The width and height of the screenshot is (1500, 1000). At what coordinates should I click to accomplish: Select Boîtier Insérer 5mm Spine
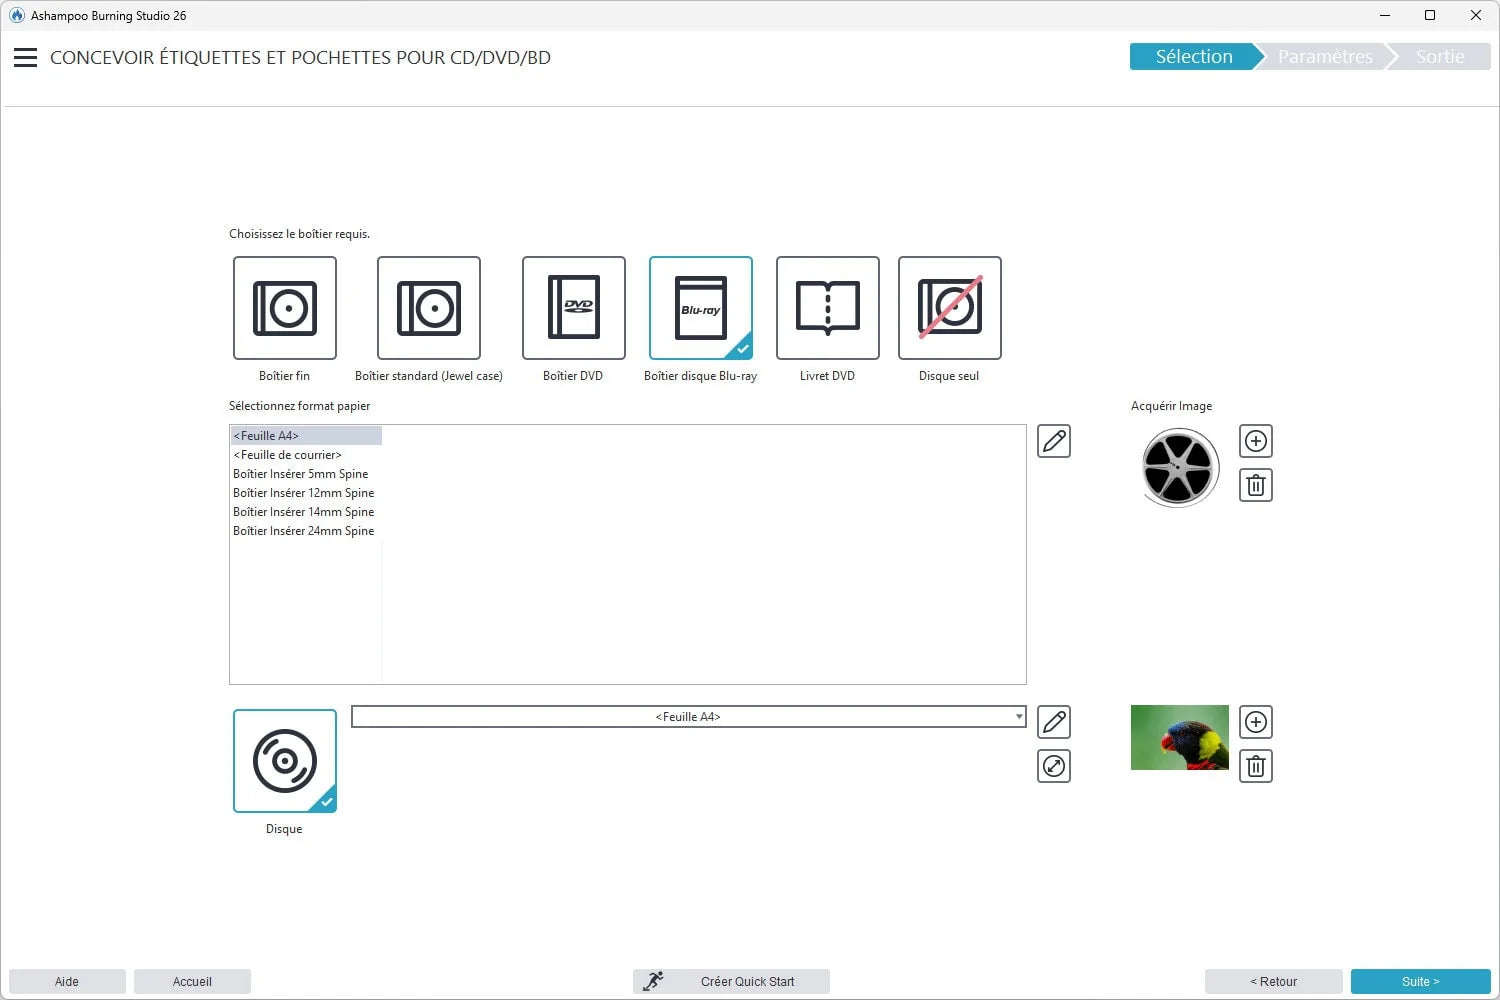tap(306, 474)
